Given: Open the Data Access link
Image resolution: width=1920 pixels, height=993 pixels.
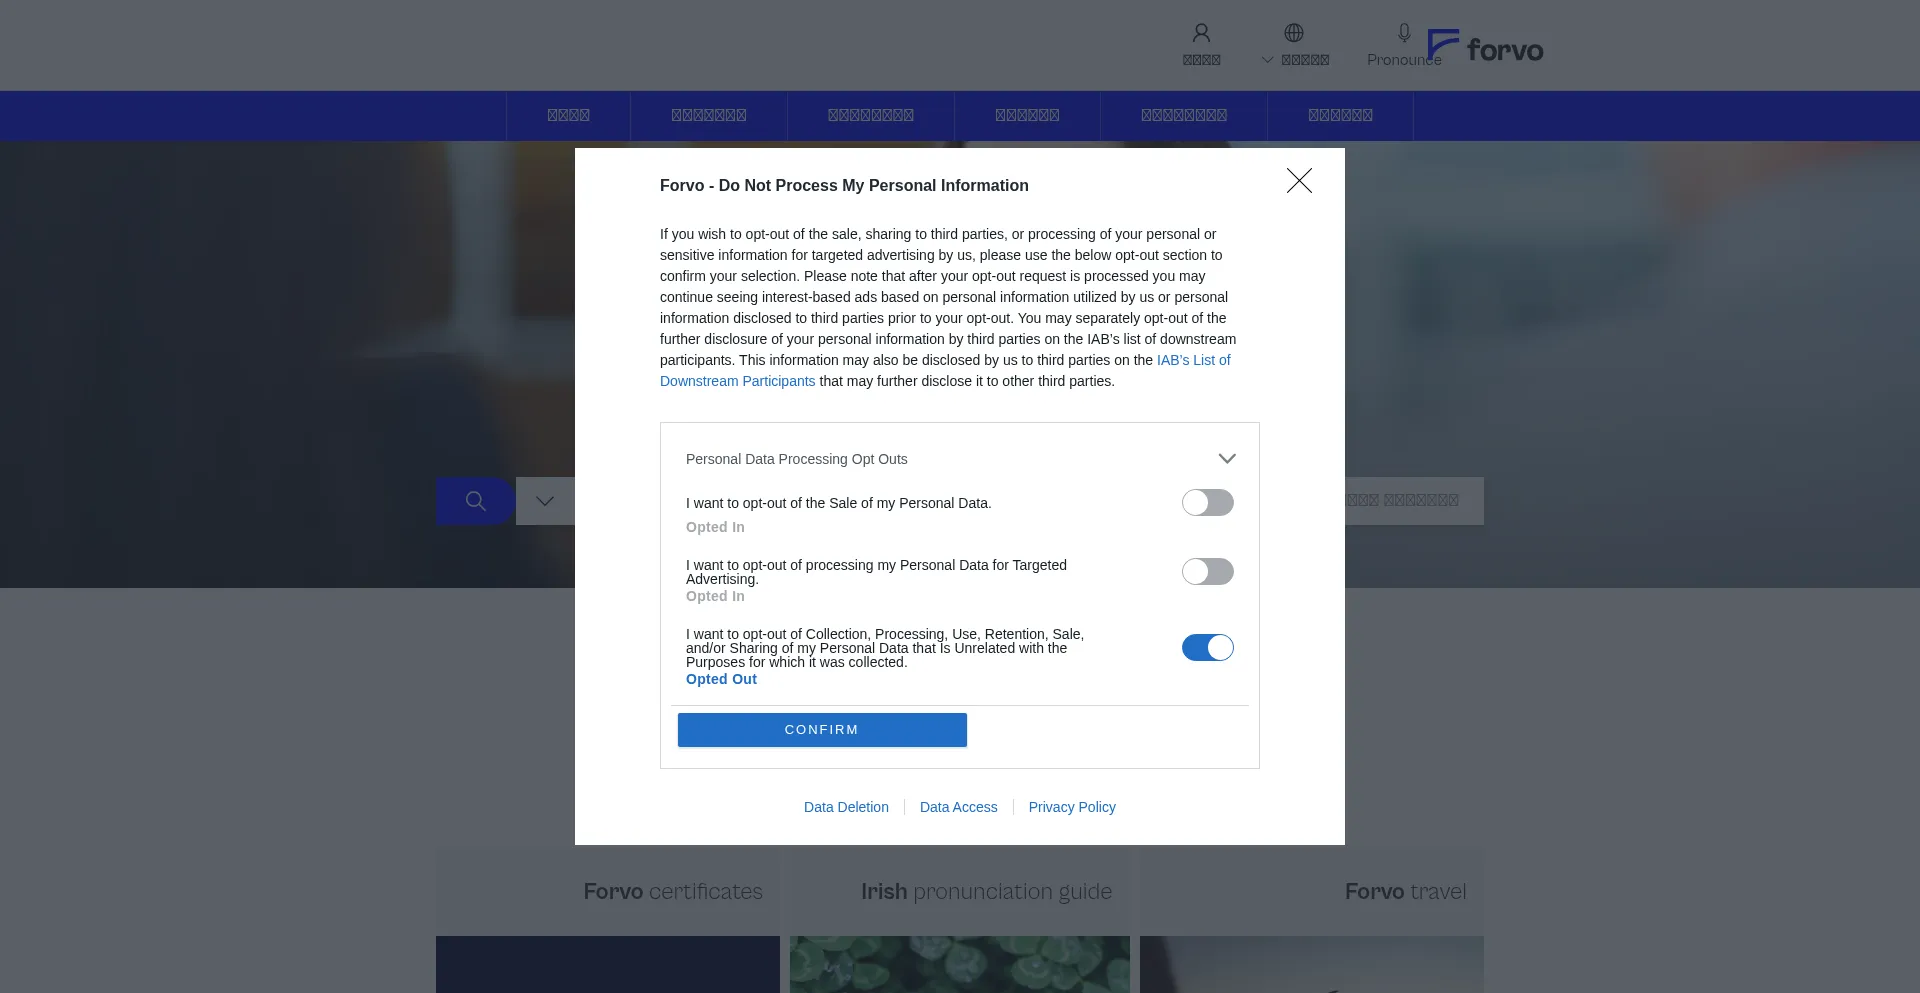Looking at the screenshot, I should click(958, 807).
